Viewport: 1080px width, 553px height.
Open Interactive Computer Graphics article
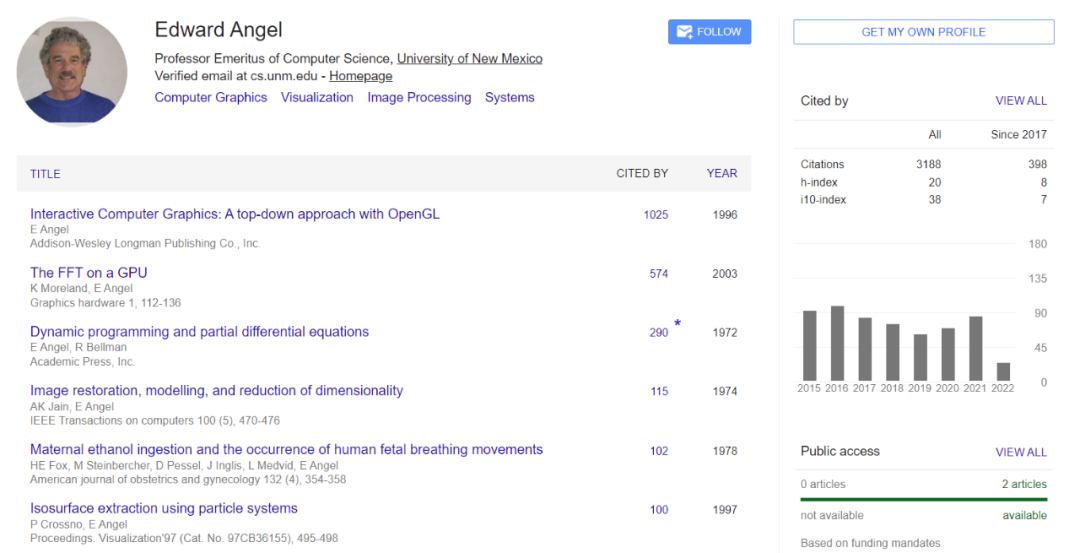(235, 214)
